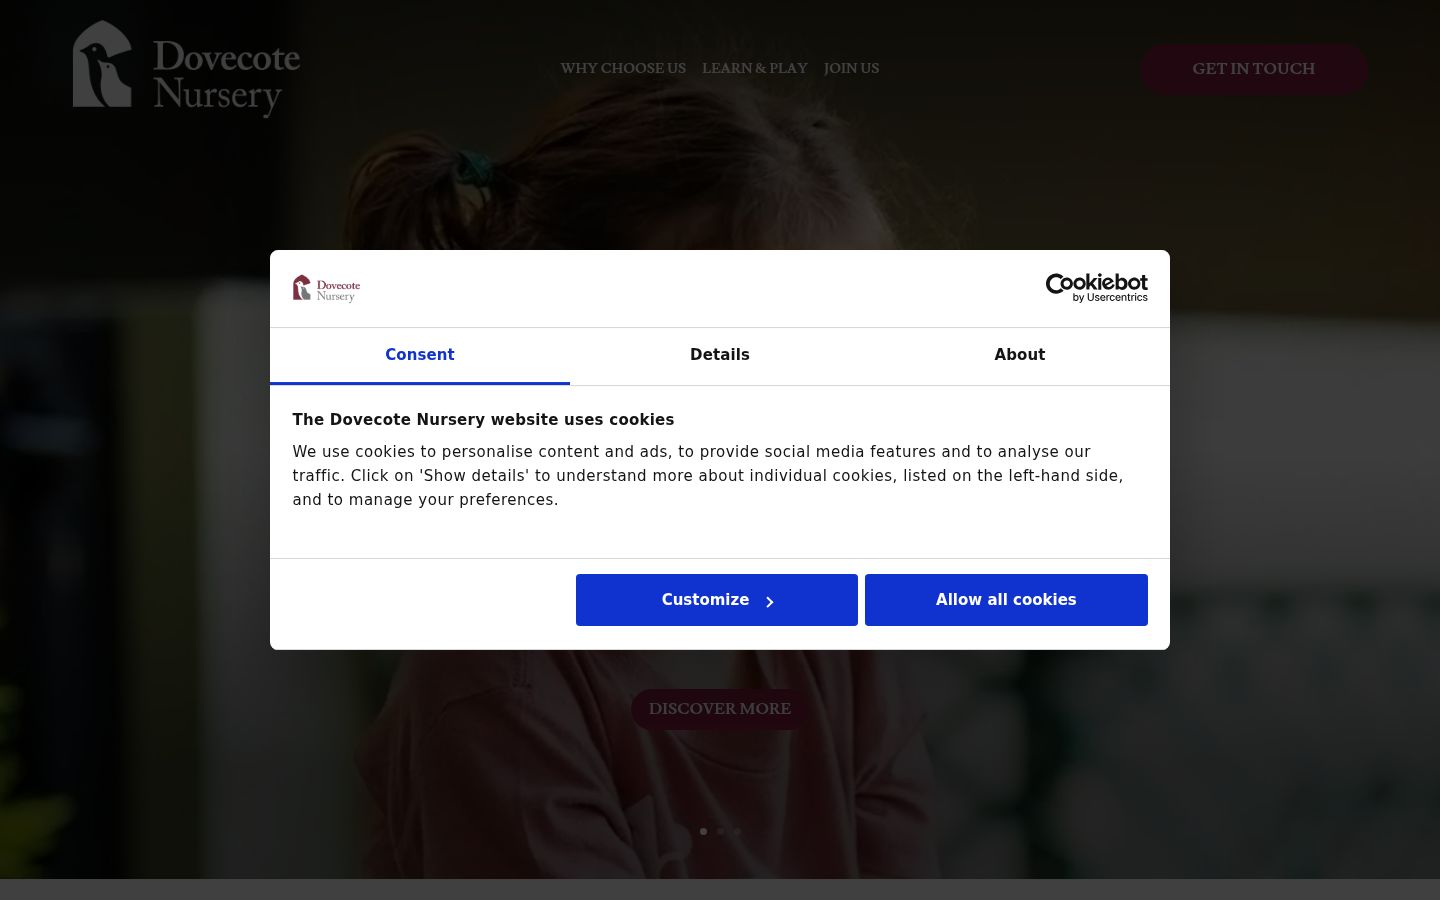Click Allow all cookies button
This screenshot has width=1440, height=900.
pyautogui.click(x=1006, y=600)
